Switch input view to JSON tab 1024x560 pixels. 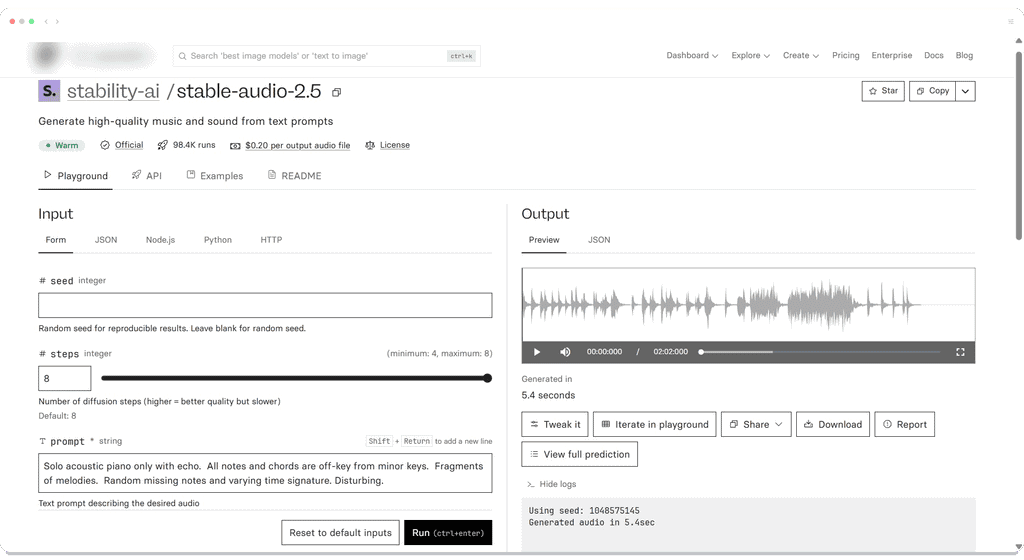point(106,240)
